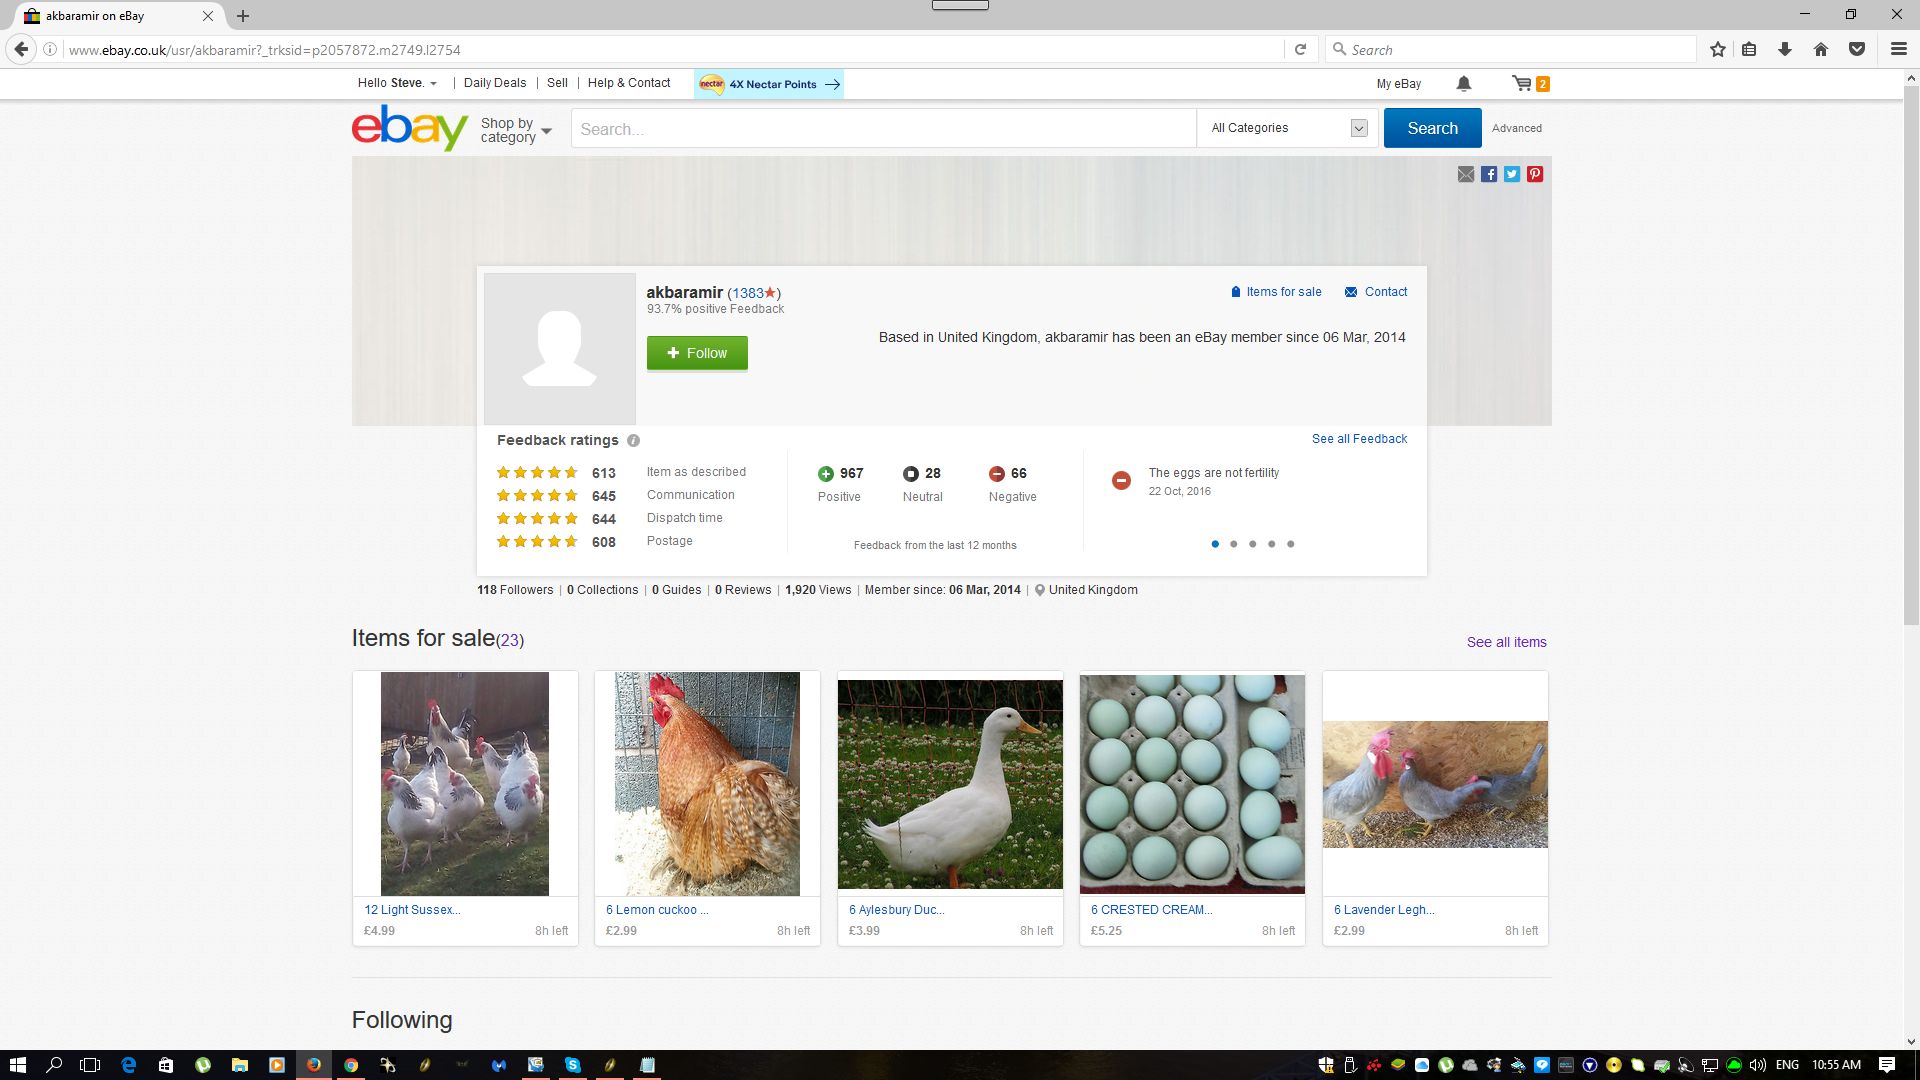Open the downloads arrow icon
This screenshot has height=1080, width=1920.
coord(1785,49)
